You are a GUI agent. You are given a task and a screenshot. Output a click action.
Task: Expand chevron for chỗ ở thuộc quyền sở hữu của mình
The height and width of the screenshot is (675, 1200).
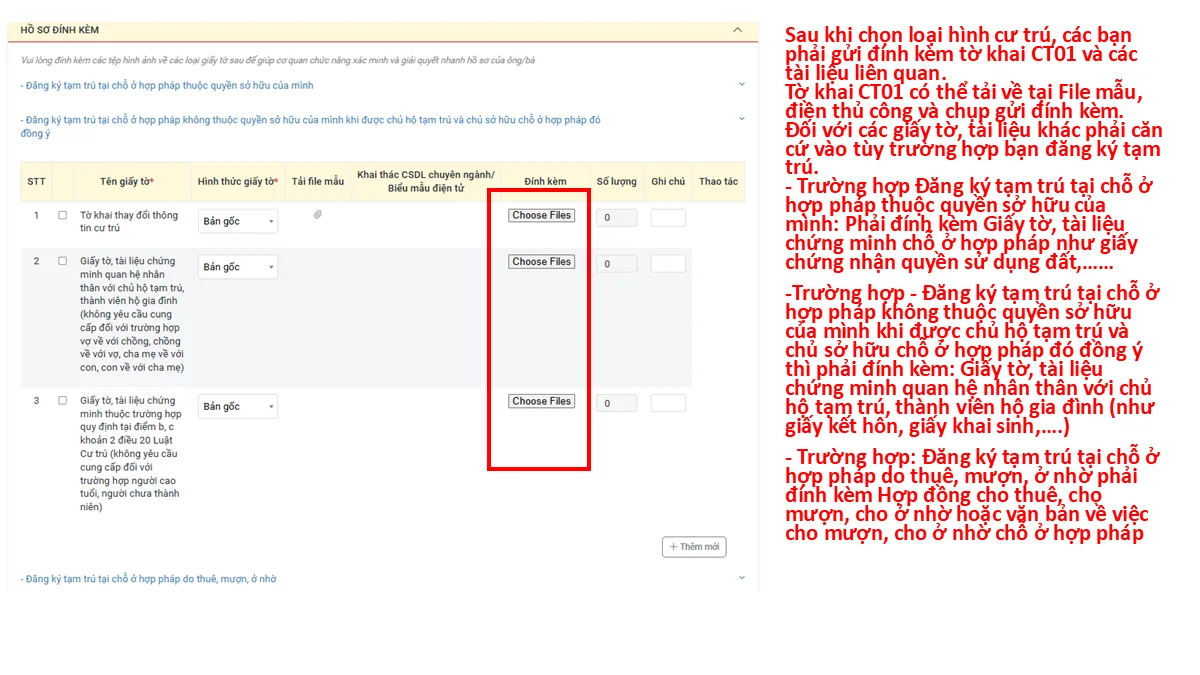coord(742,85)
